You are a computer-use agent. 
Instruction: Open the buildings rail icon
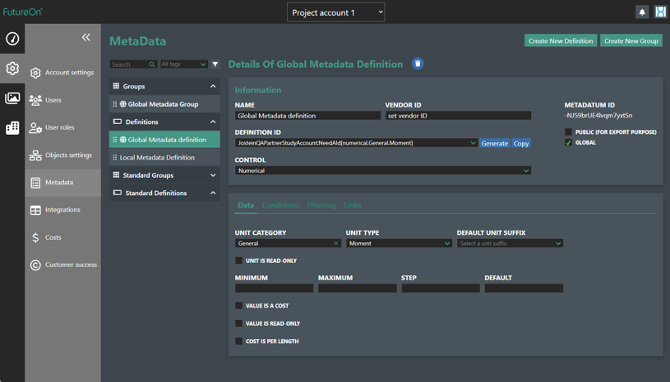(12, 128)
